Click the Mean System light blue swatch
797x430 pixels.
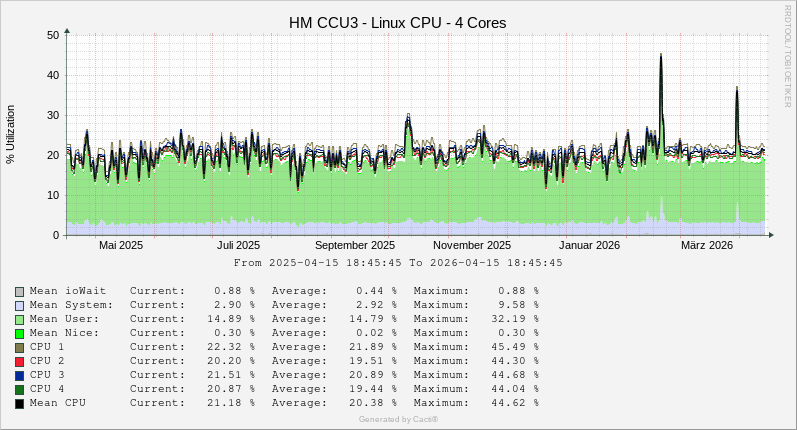[19, 305]
